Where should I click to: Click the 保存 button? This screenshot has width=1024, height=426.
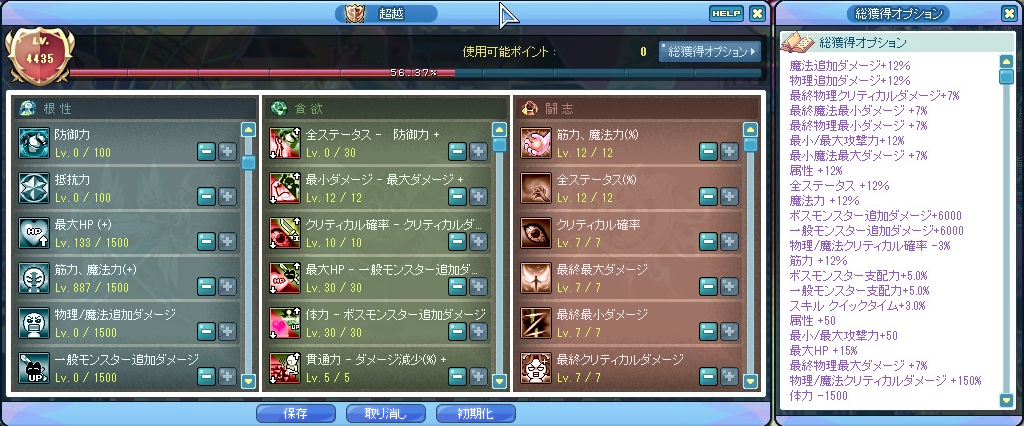(x=296, y=414)
